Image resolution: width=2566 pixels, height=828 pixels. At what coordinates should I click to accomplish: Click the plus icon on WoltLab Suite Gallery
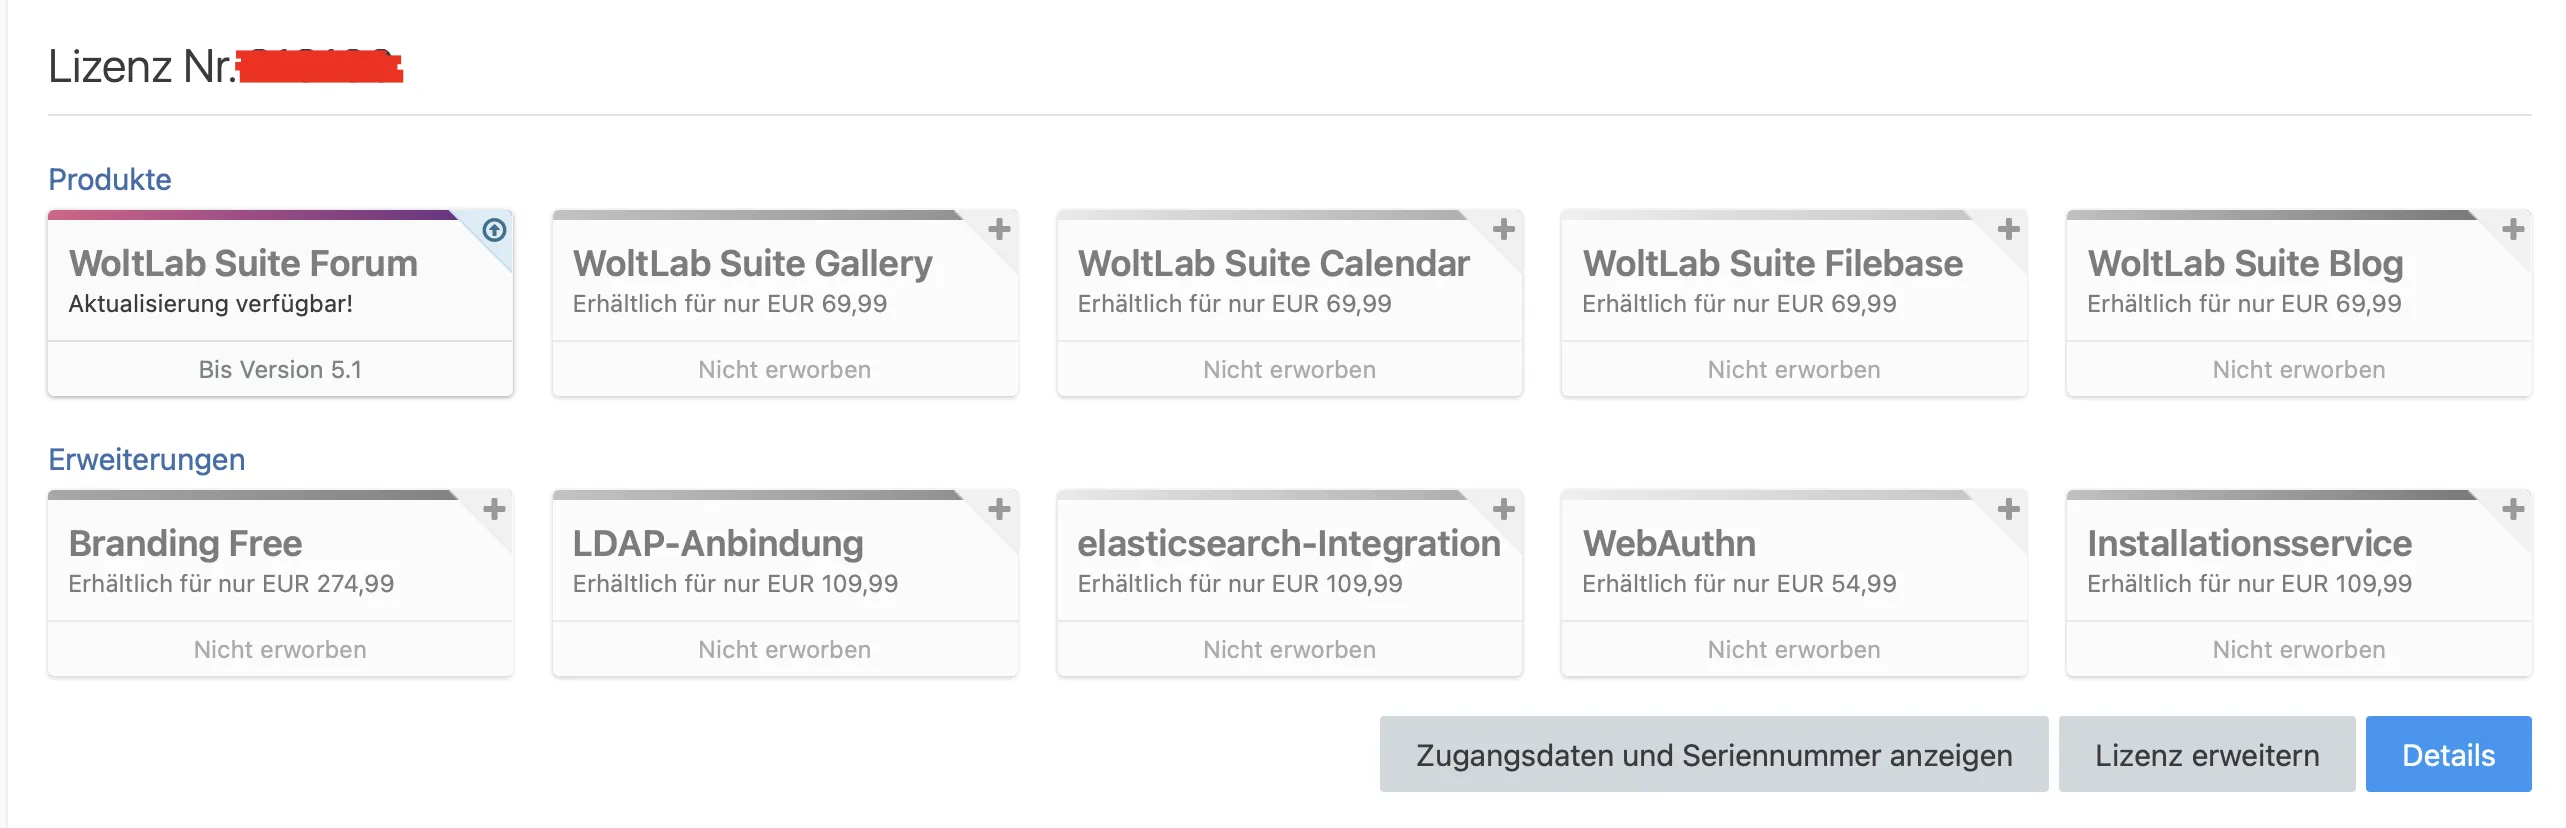999,230
